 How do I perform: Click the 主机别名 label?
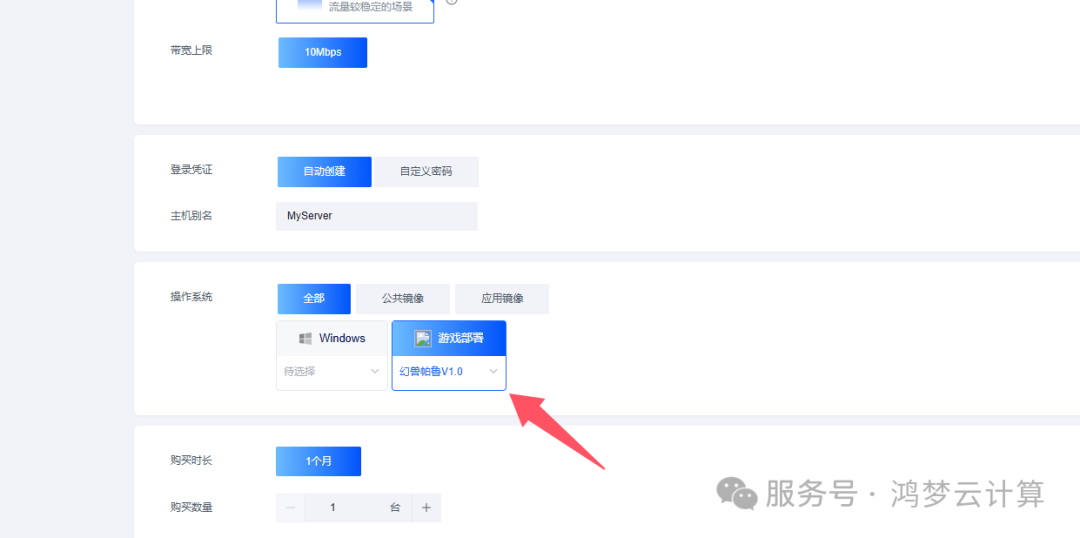tap(191, 216)
